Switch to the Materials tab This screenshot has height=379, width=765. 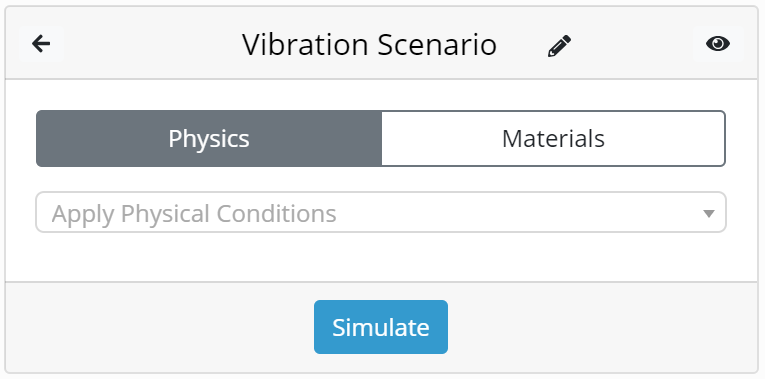553,139
